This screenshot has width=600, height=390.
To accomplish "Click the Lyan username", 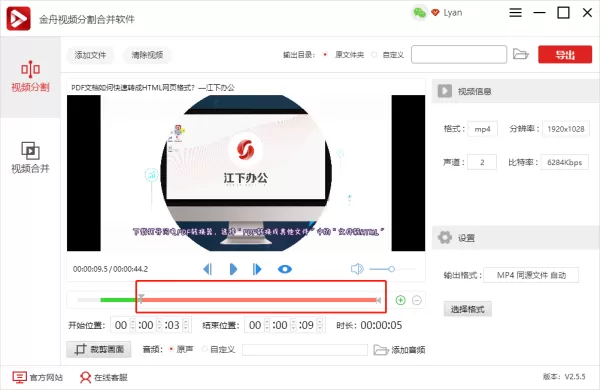I will [x=453, y=13].
